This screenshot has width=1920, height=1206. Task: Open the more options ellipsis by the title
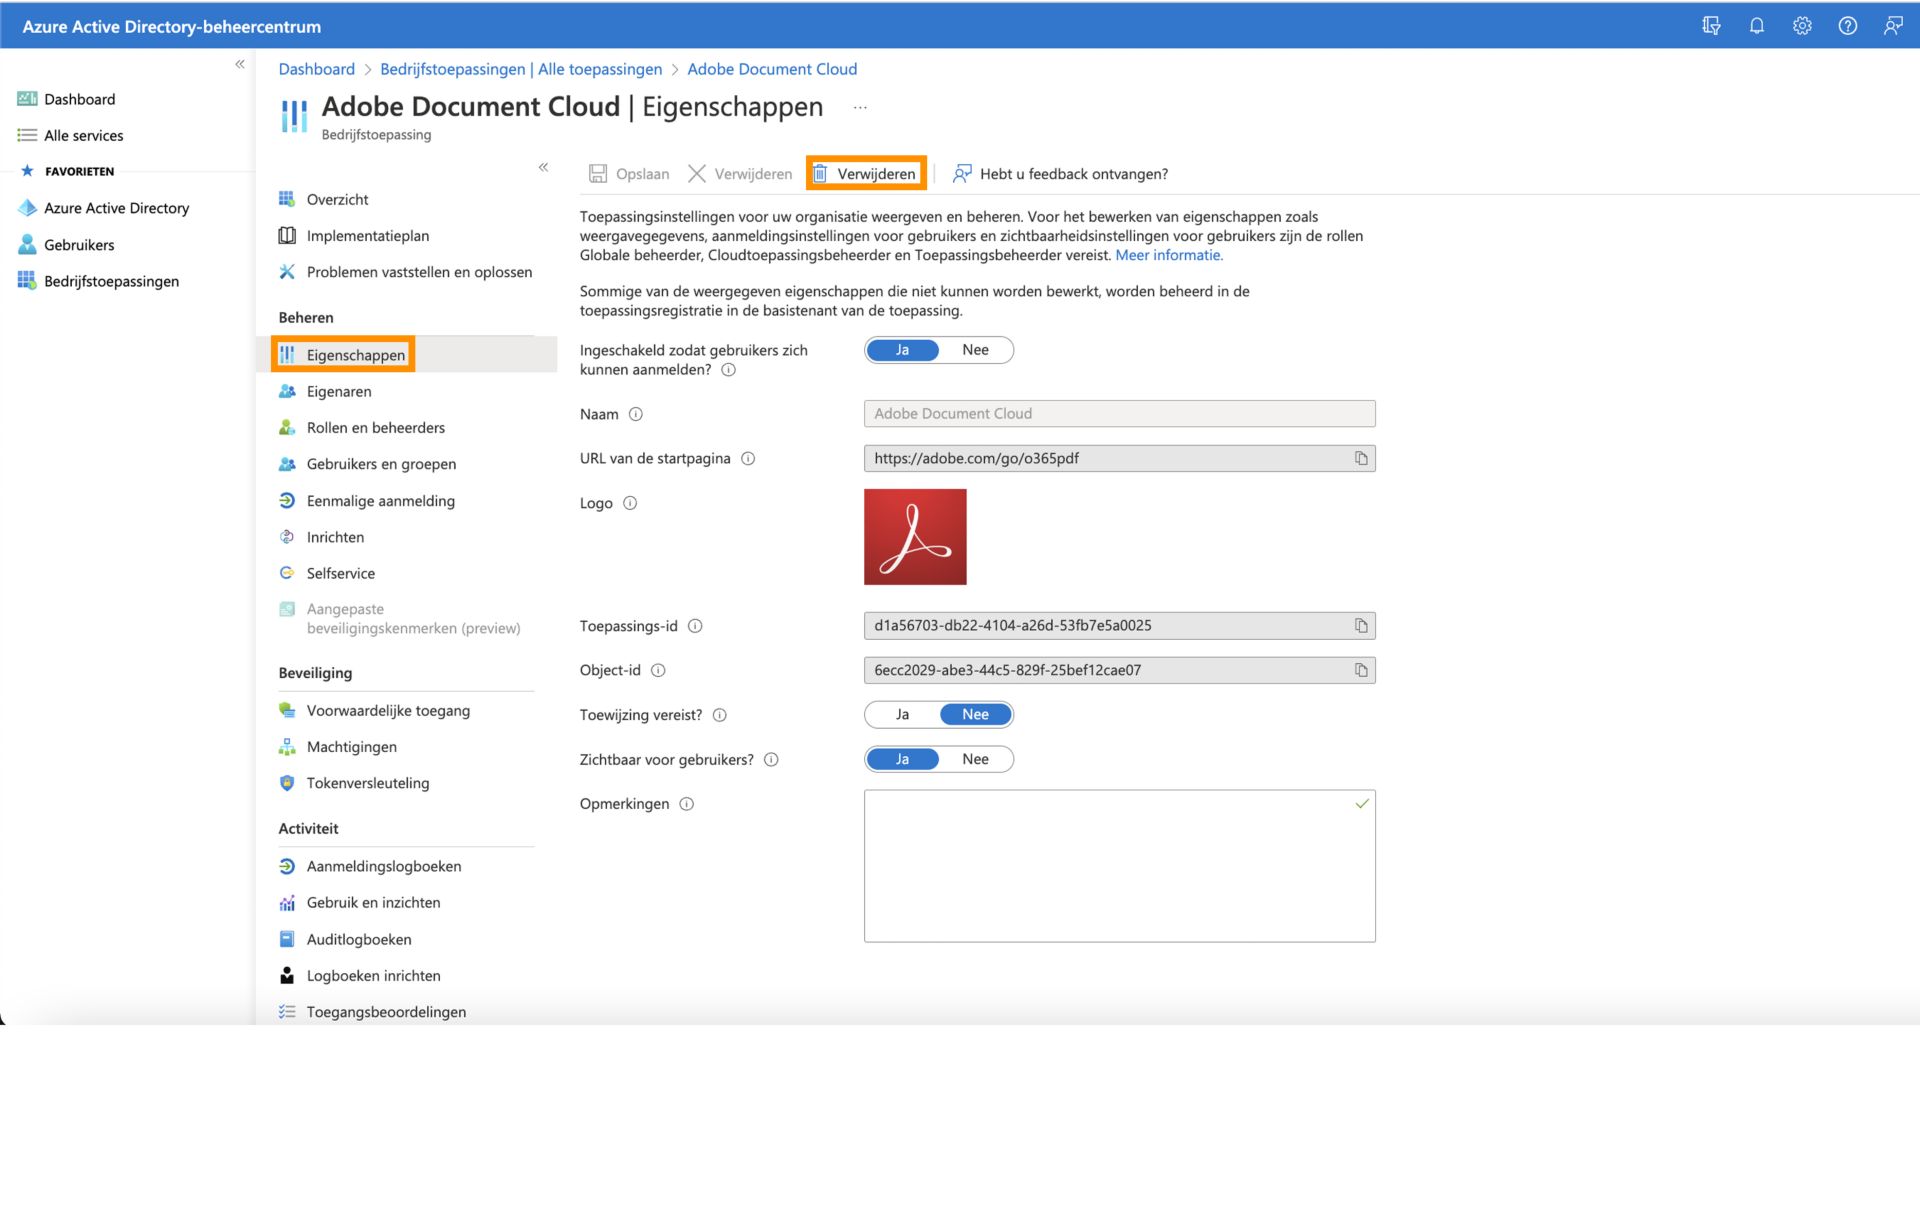coord(860,107)
